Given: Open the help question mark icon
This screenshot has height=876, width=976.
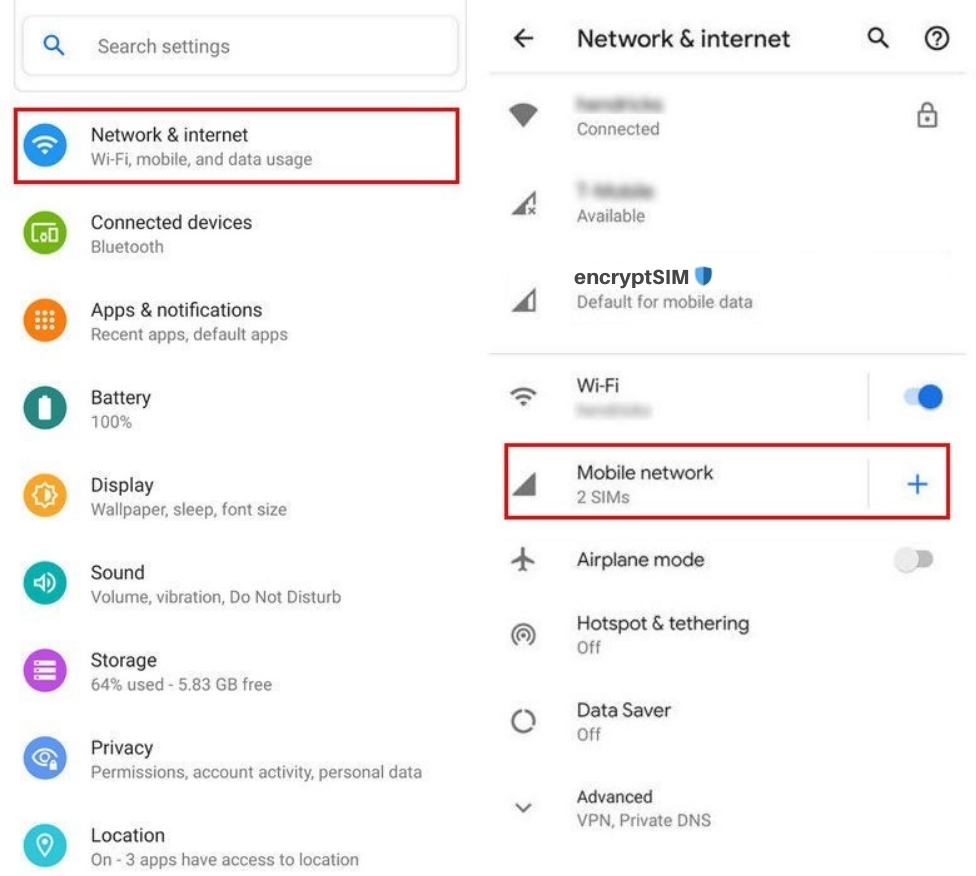Looking at the screenshot, I should [x=936, y=39].
